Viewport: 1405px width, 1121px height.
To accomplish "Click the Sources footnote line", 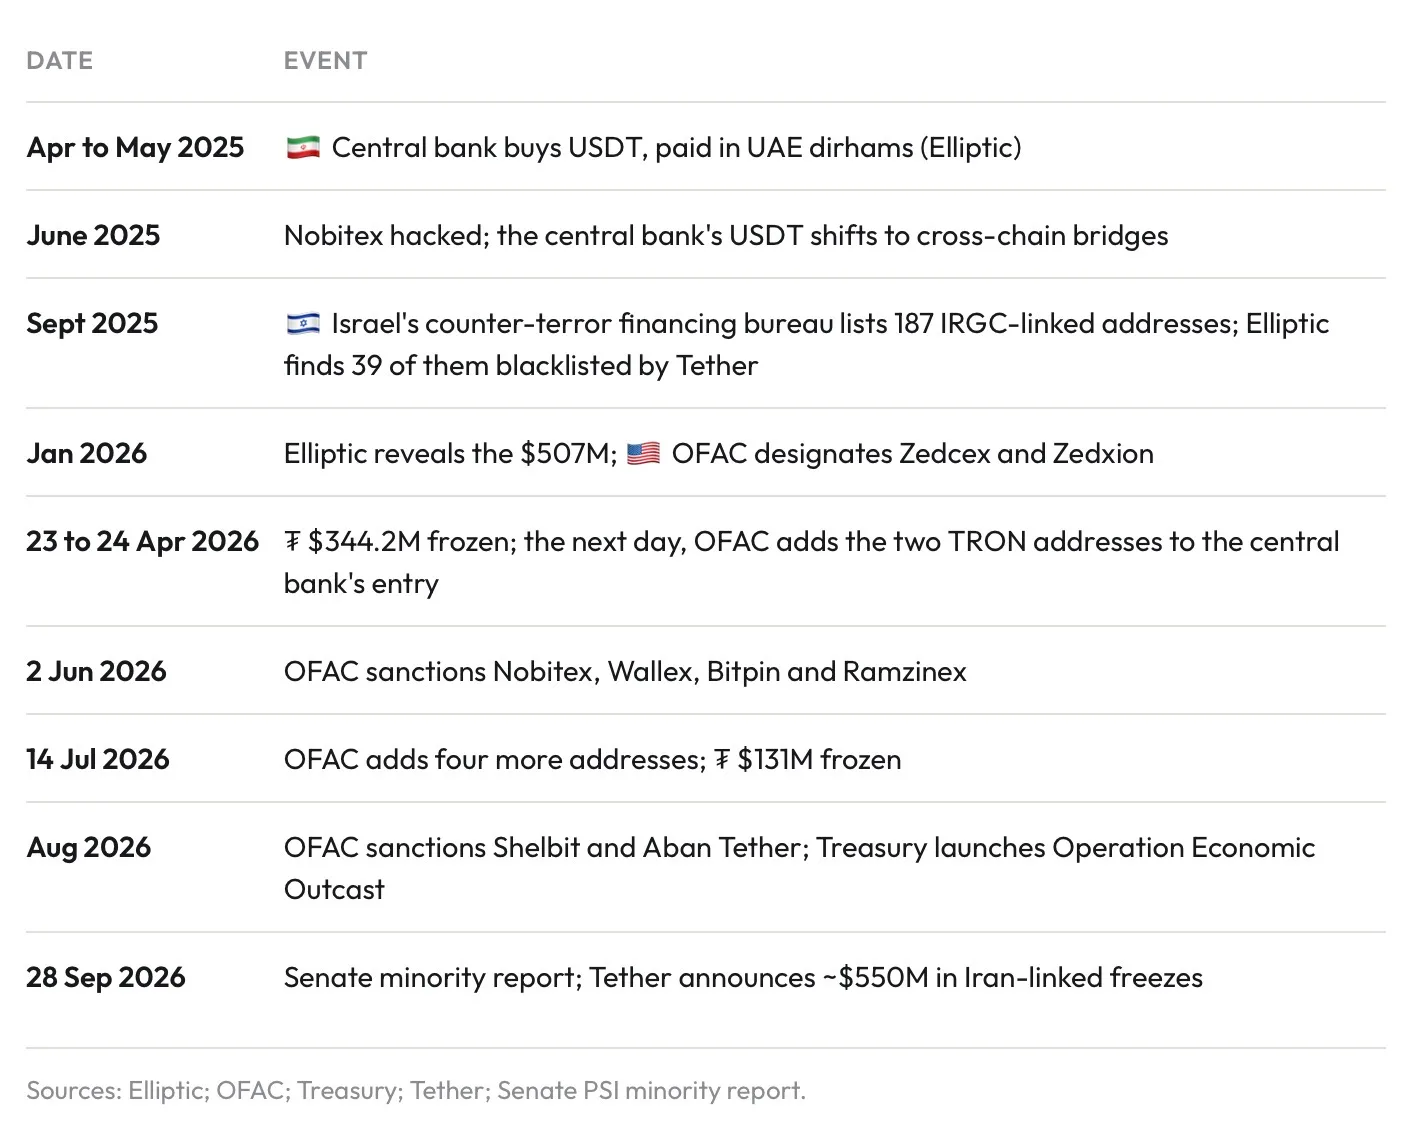I will tap(416, 1090).
